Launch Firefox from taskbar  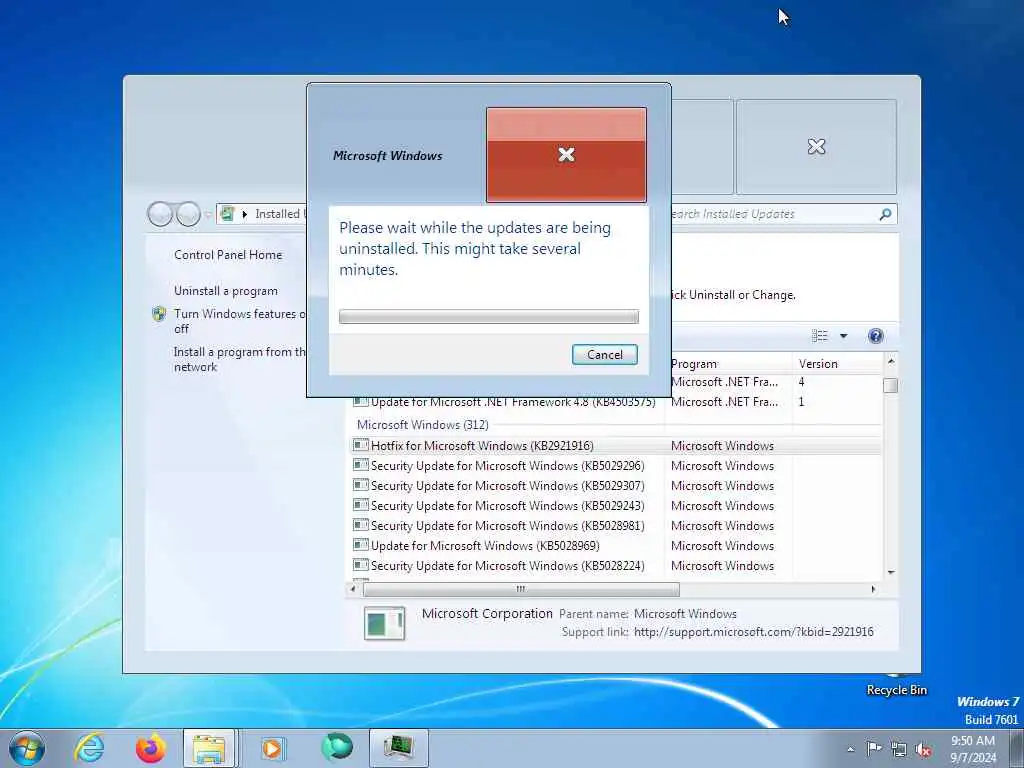(x=150, y=748)
